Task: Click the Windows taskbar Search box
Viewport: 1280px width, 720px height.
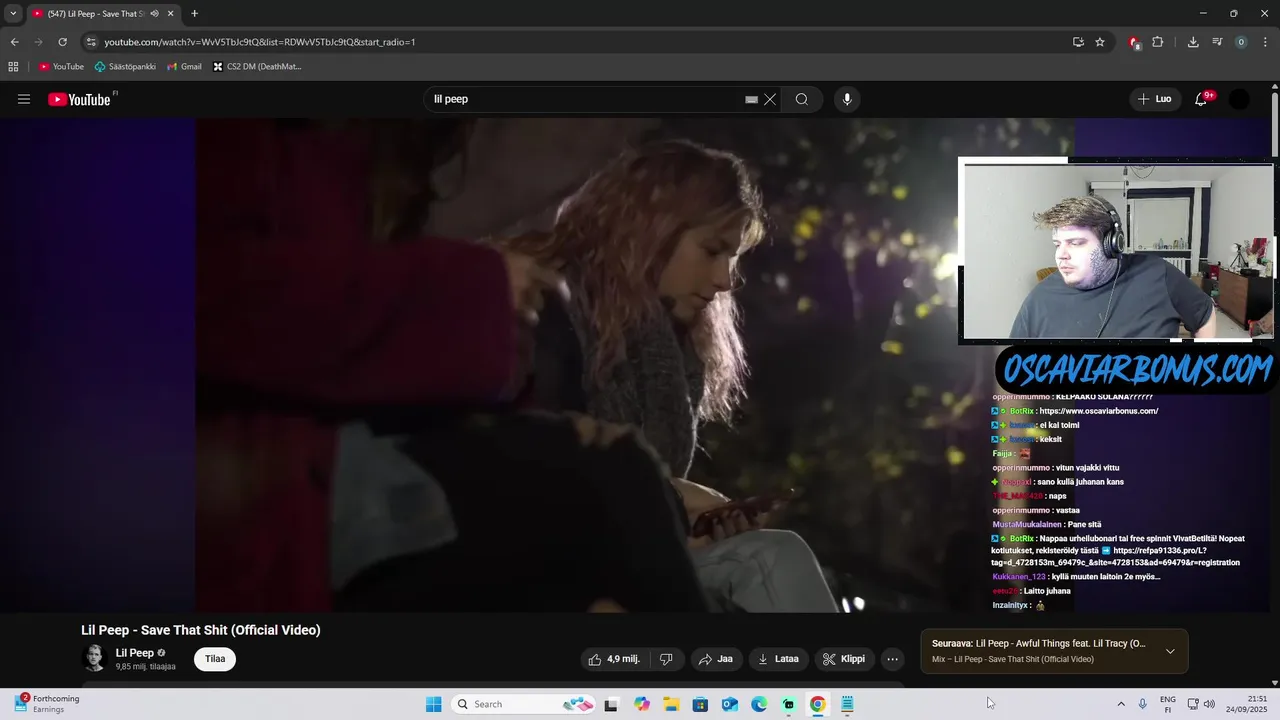Action: click(523, 704)
